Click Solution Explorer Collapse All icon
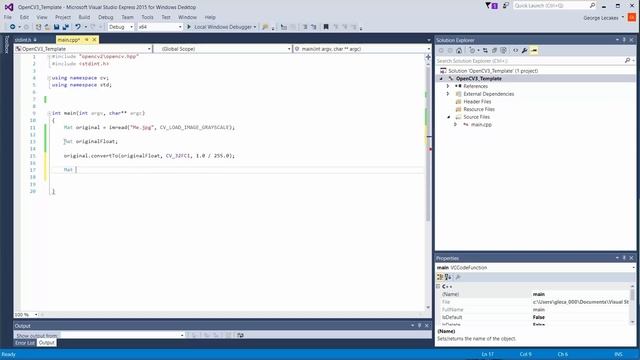Viewport: 640px width, 360px height. coord(494,51)
